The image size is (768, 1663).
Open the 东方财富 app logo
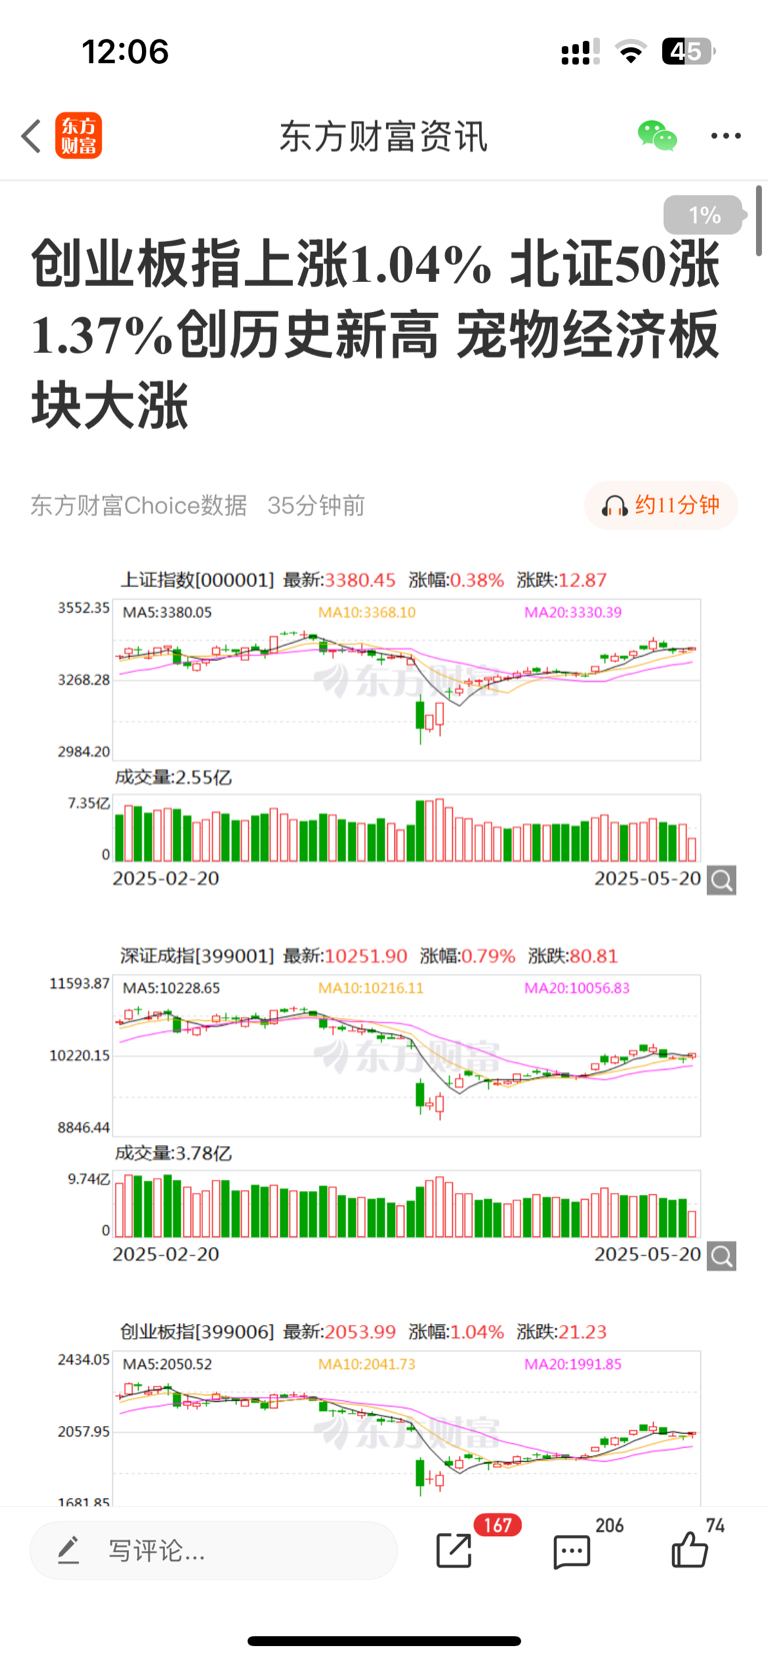pyautogui.click(x=79, y=136)
